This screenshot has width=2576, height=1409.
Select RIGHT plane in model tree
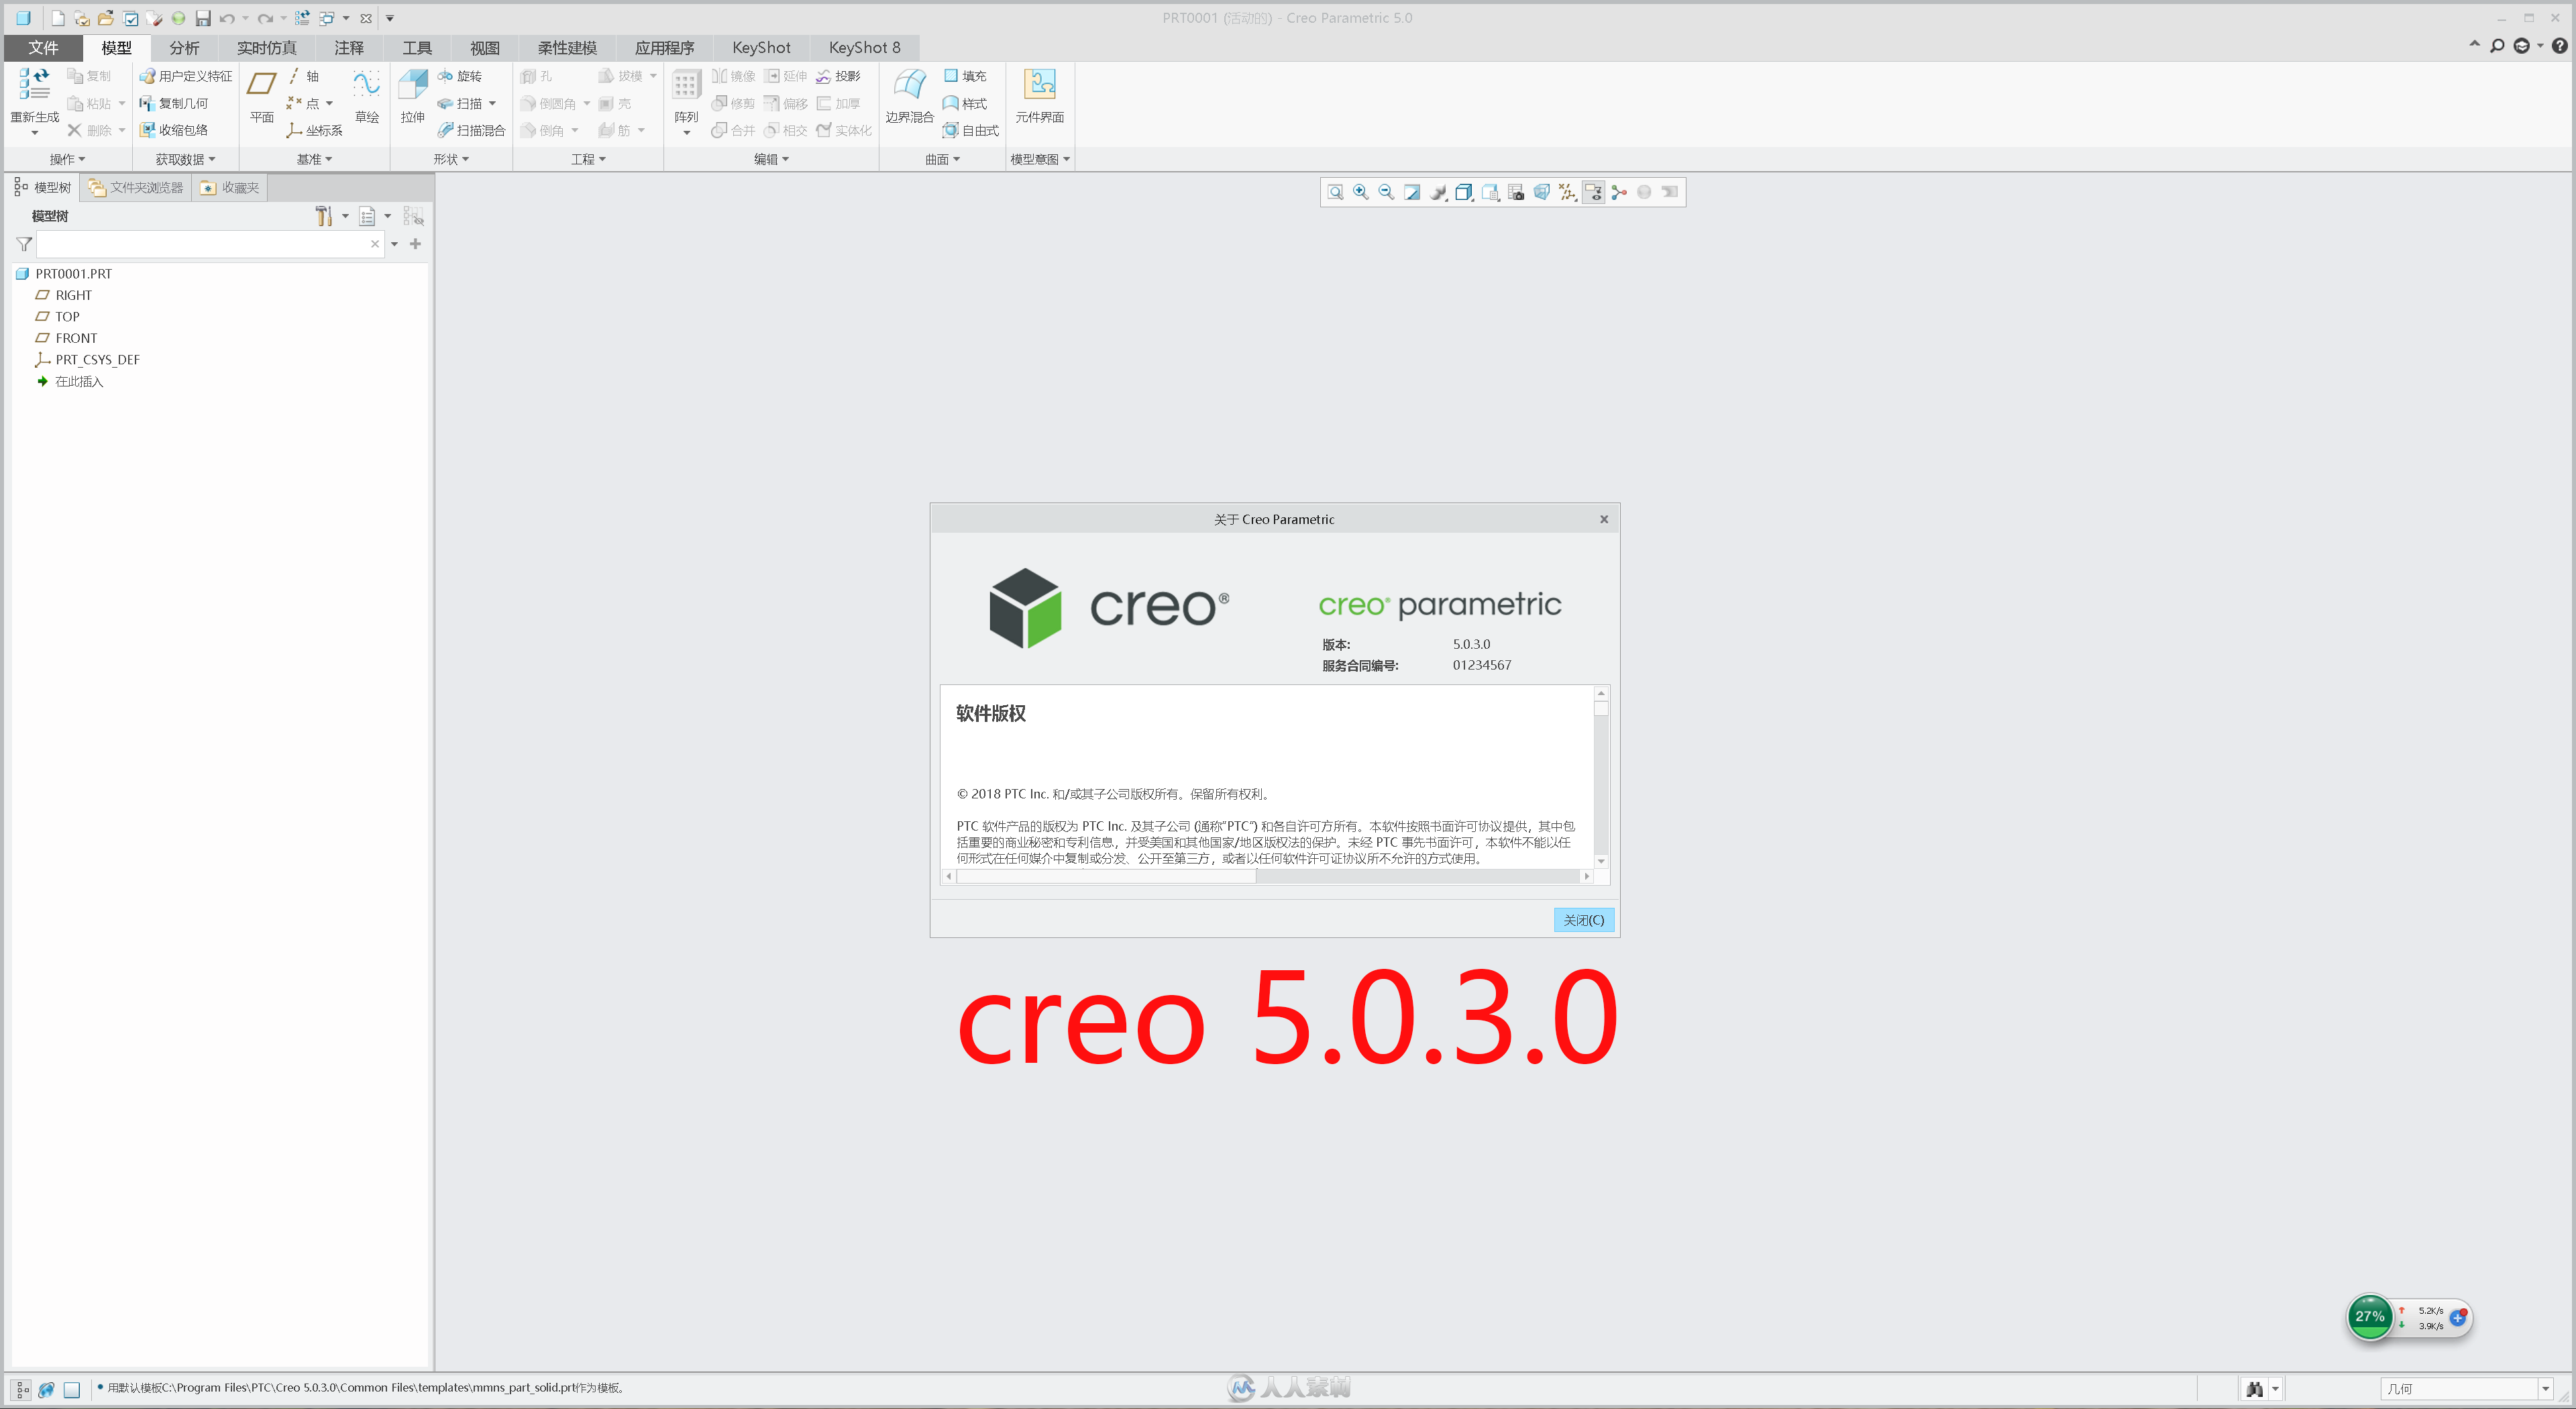73,295
